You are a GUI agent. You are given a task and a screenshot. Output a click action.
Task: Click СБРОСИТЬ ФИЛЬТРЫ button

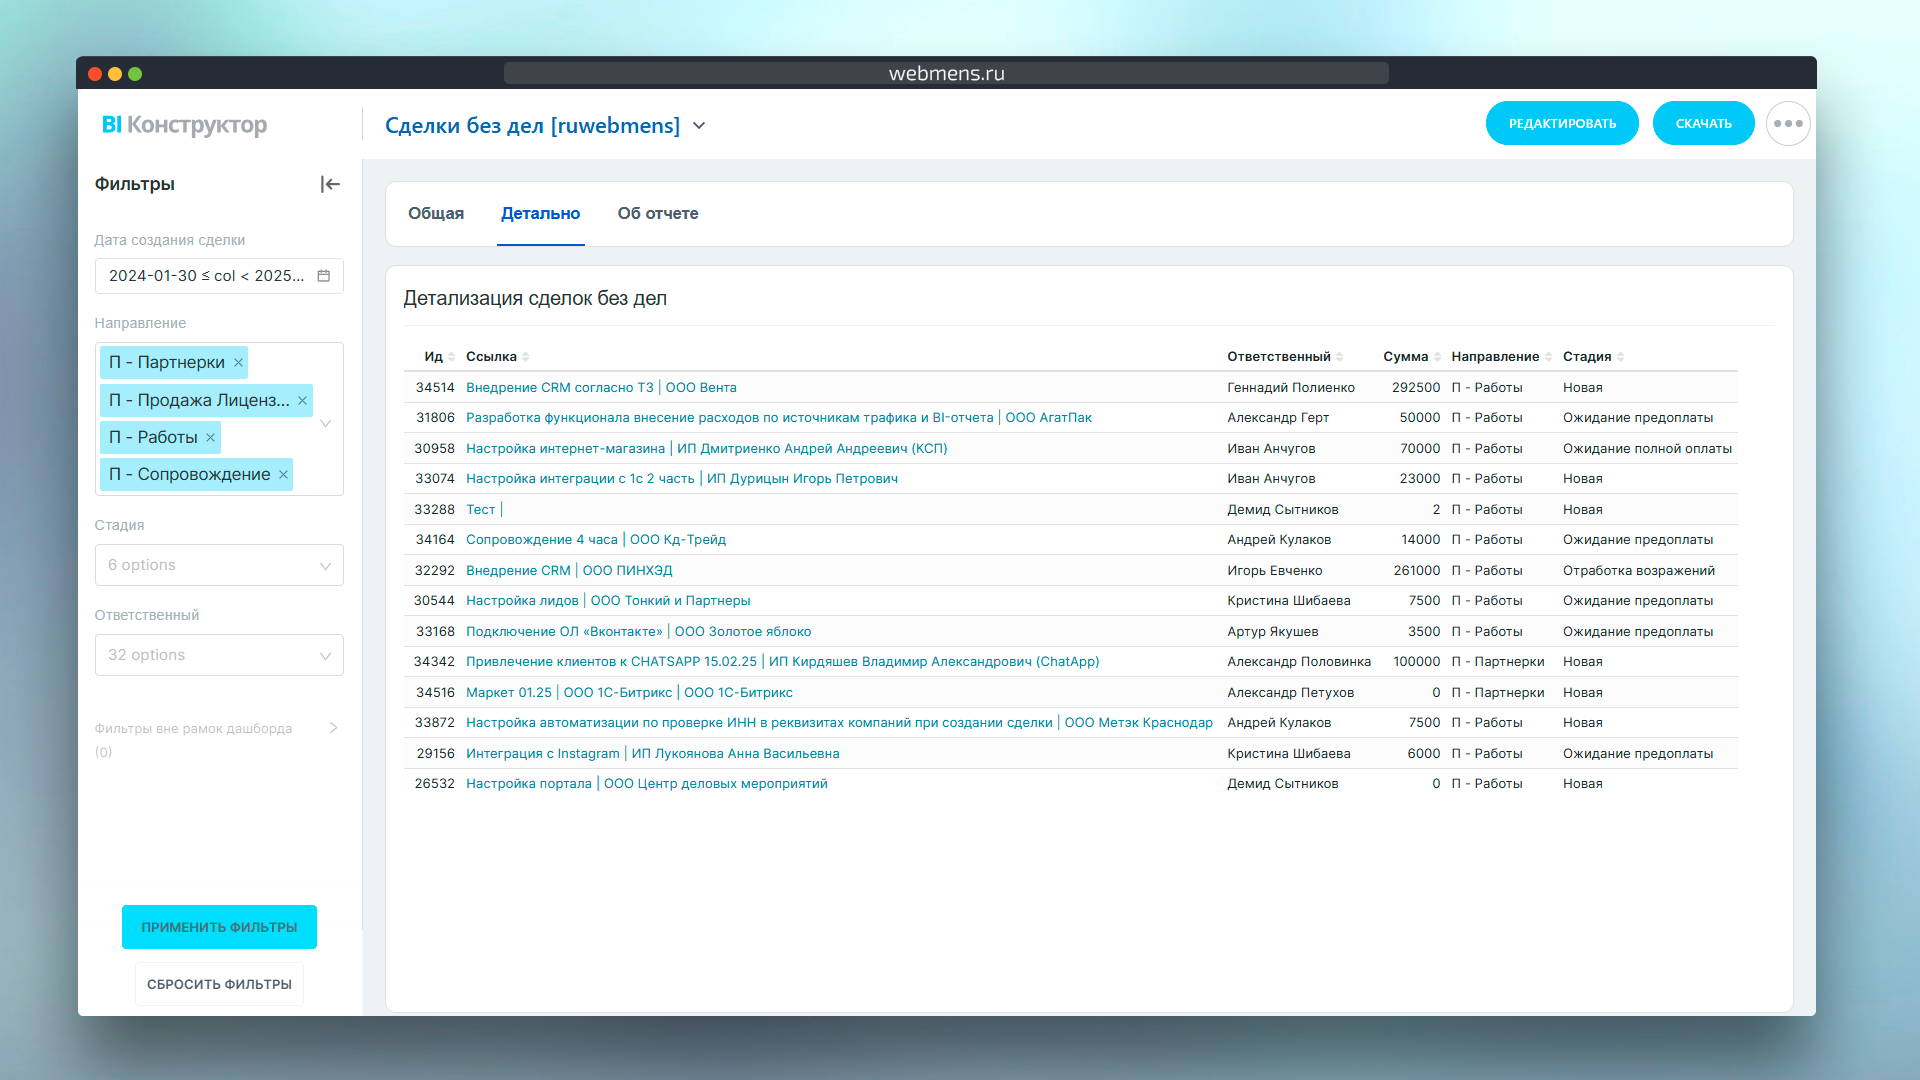tap(219, 984)
